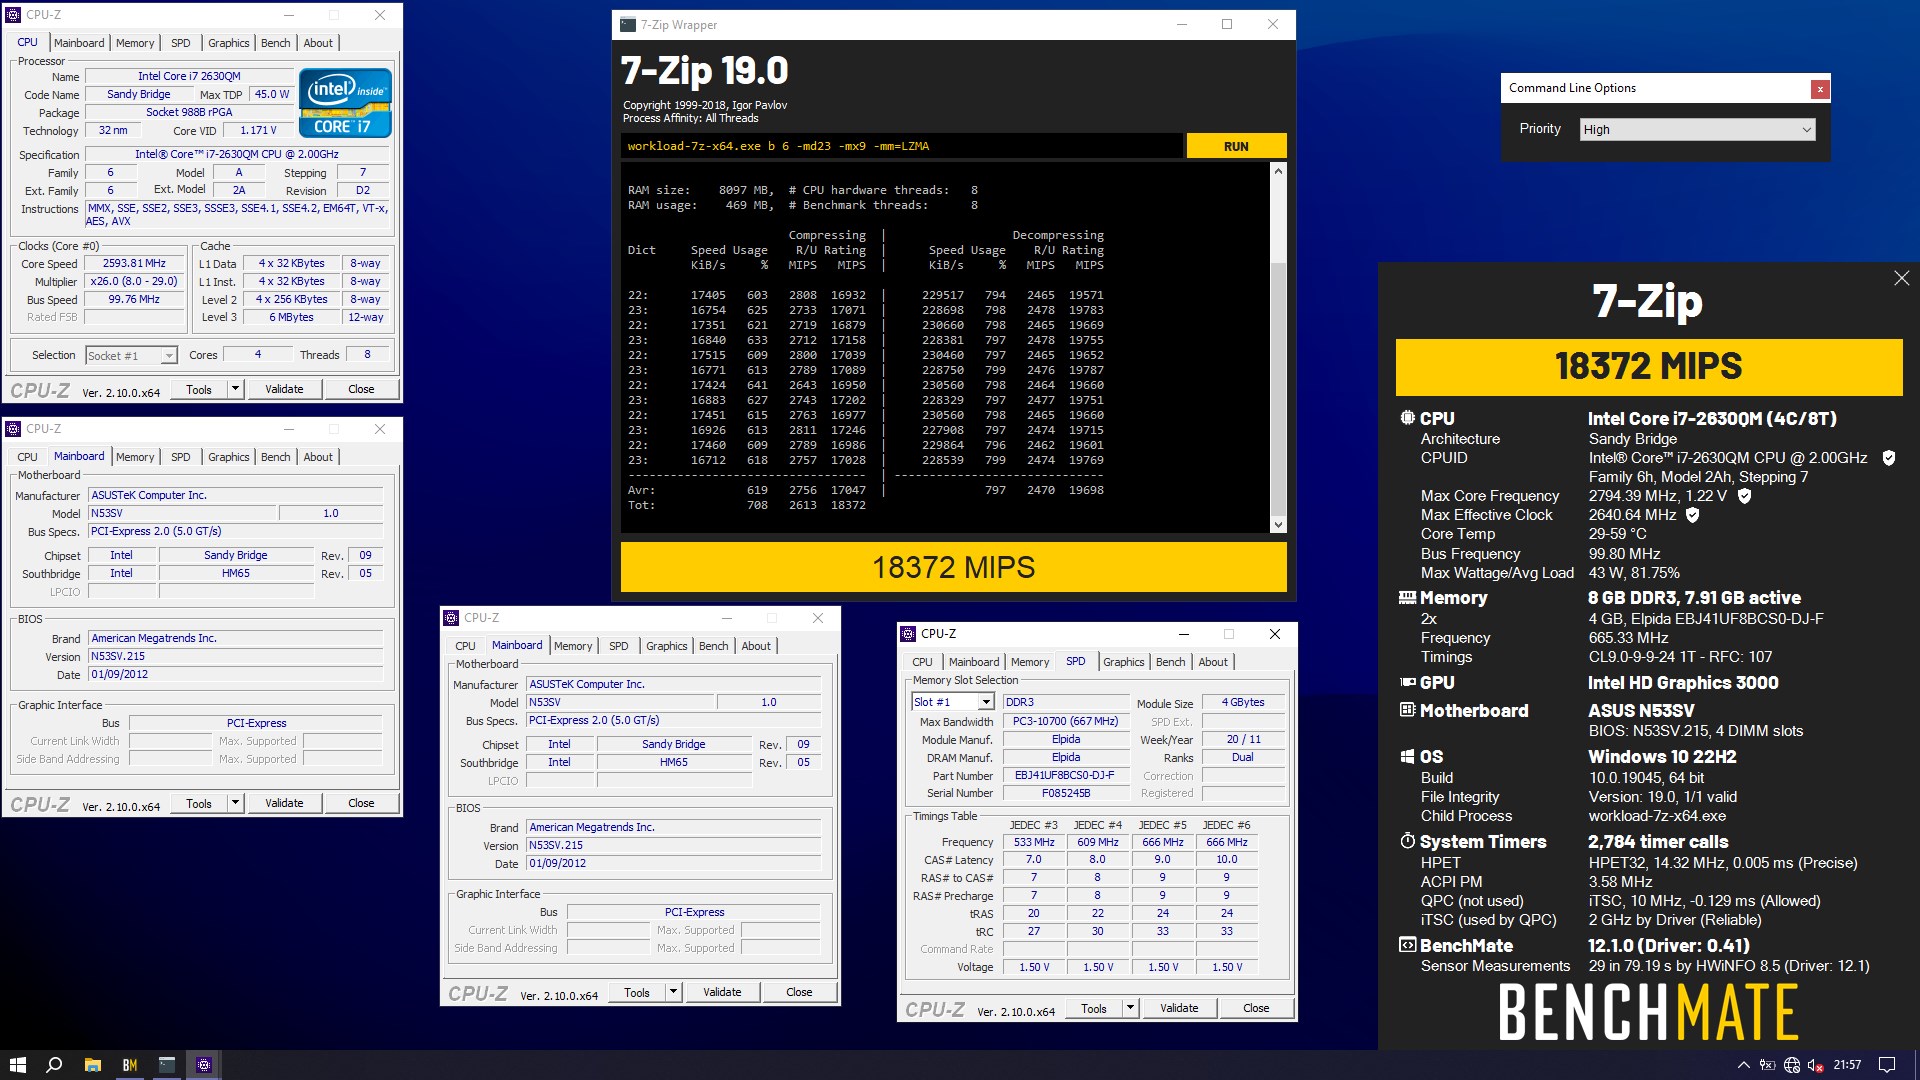Click the shield icon after 2794.39 MHz, 1.22 V
Screen dimensions: 1920x1080
click(x=1744, y=496)
